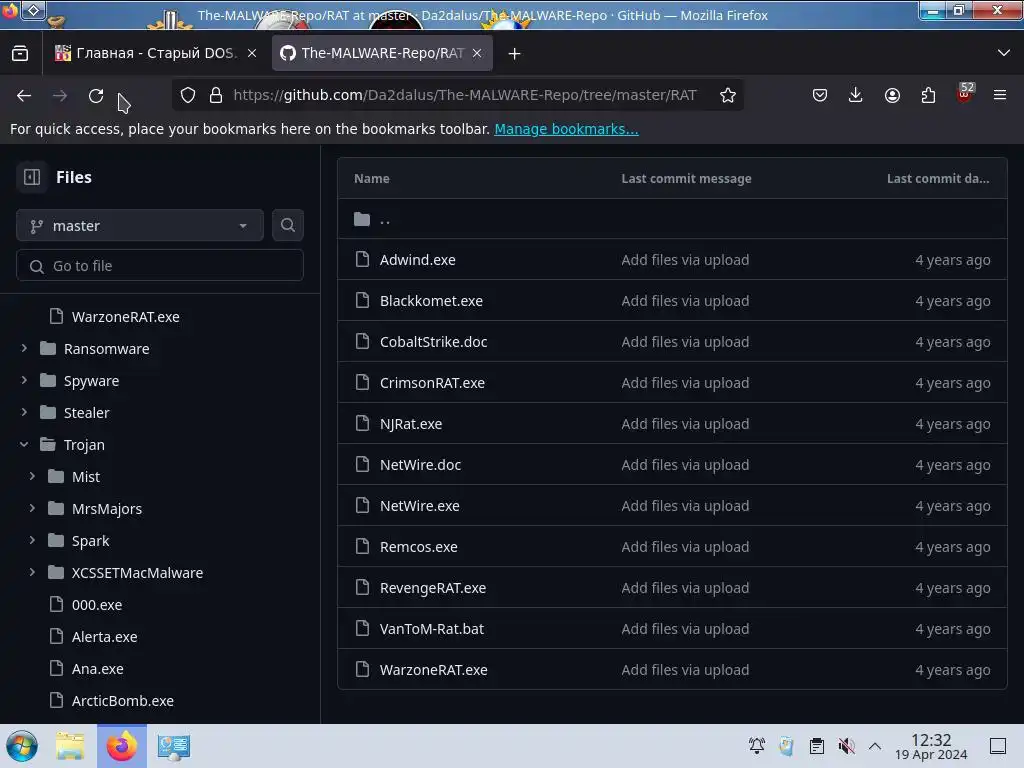Open NetWire.doc file link
Screen dimensions: 1024x768
420,465
